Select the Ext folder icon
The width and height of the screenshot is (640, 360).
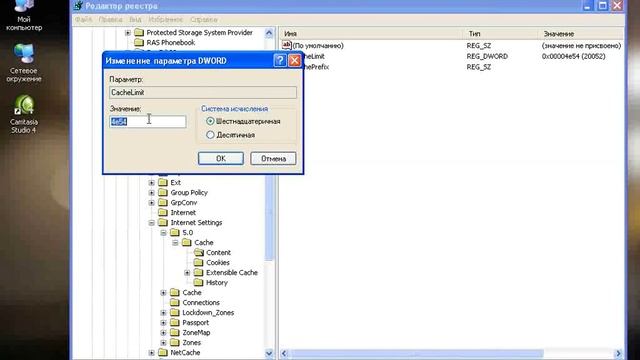tap(163, 182)
